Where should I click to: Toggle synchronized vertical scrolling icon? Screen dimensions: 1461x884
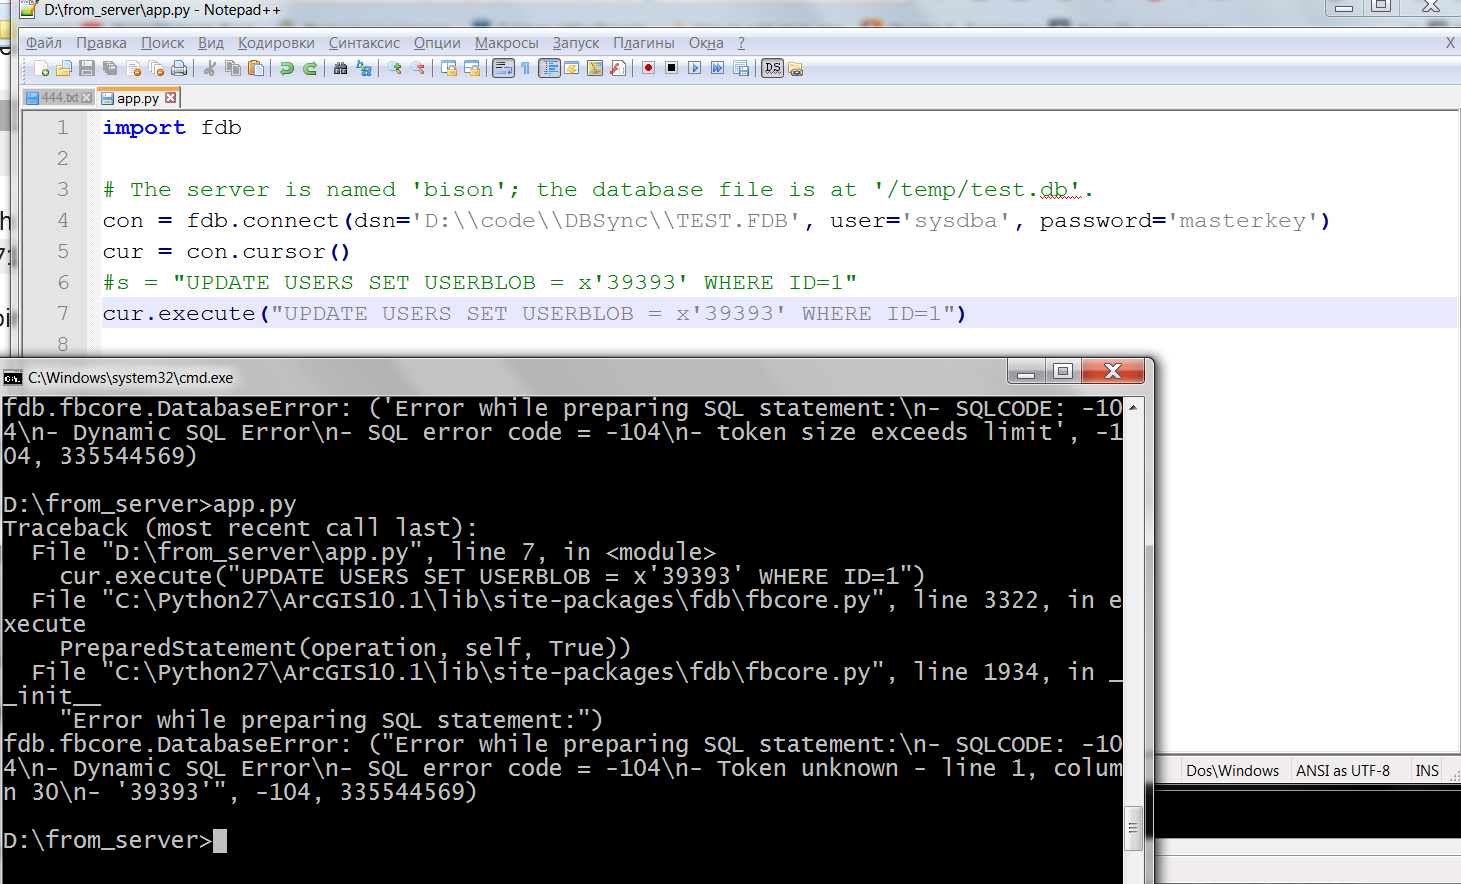[449, 68]
